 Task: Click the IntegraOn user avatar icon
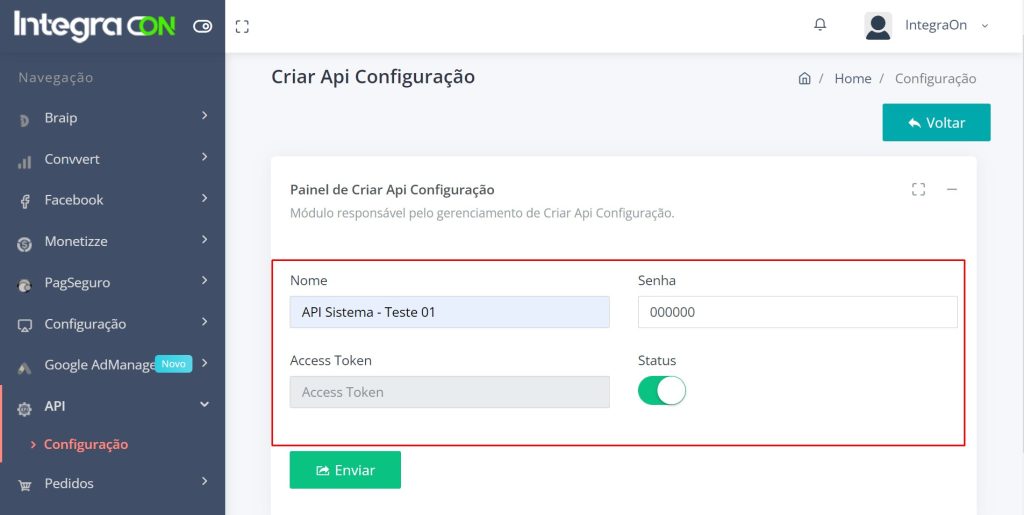point(878,26)
